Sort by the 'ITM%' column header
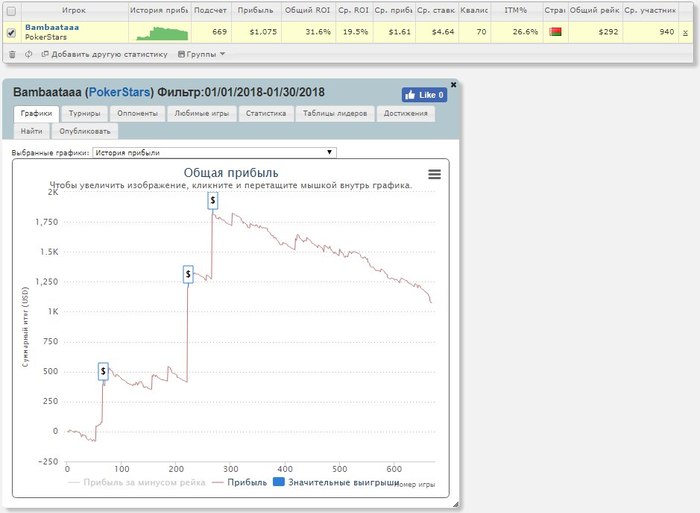Image resolution: width=700 pixels, height=513 pixels. [x=516, y=10]
